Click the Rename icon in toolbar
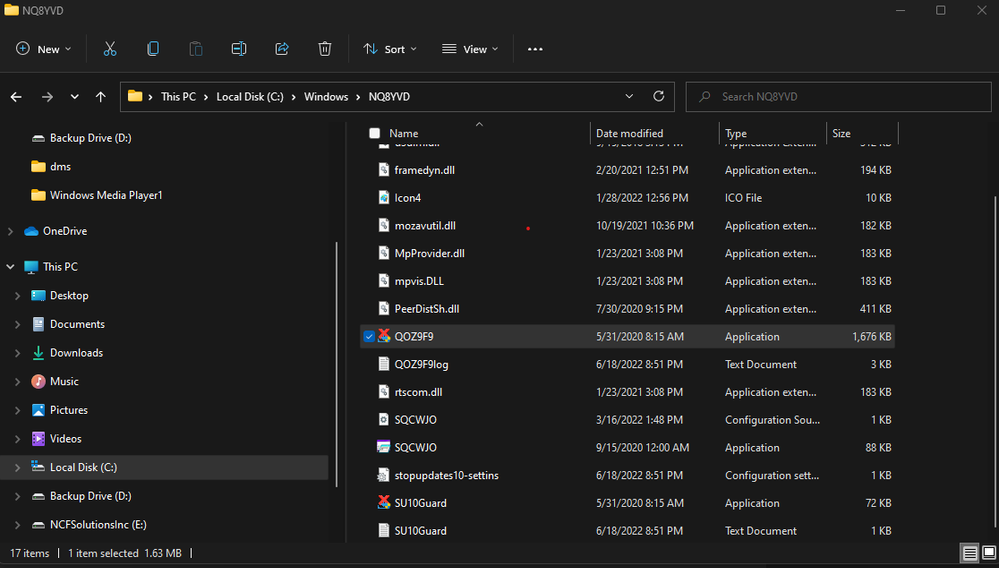 coord(239,49)
